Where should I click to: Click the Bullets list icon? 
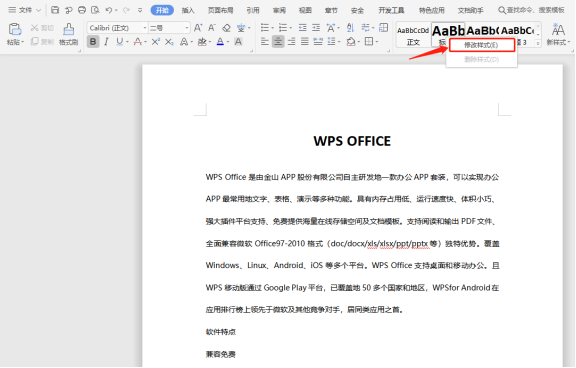[x=264, y=28]
